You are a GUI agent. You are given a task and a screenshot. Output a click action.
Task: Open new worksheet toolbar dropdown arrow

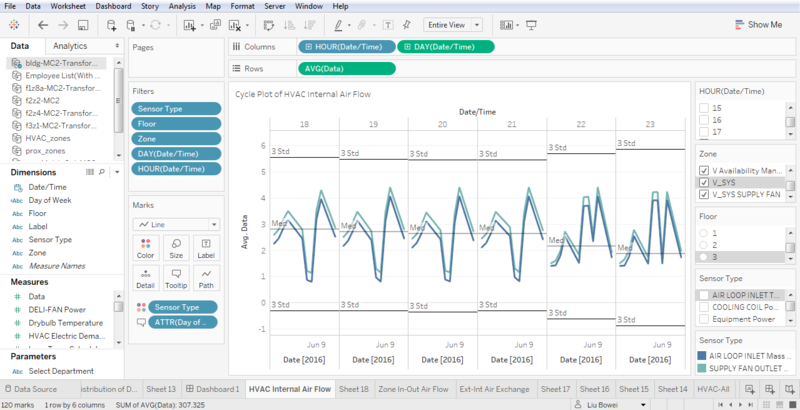pos(202,25)
